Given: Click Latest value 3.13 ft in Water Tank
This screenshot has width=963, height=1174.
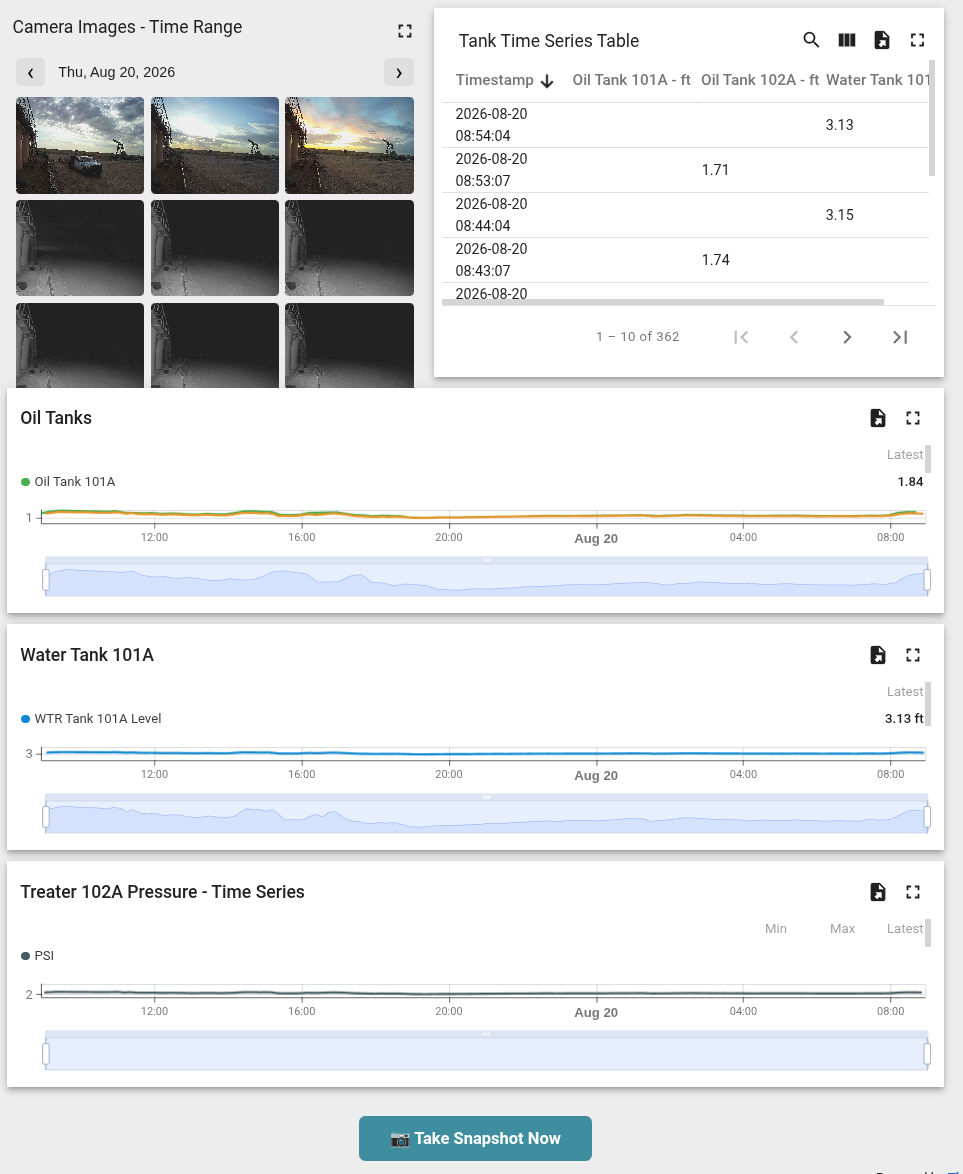Looking at the screenshot, I should [x=904, y=719].
